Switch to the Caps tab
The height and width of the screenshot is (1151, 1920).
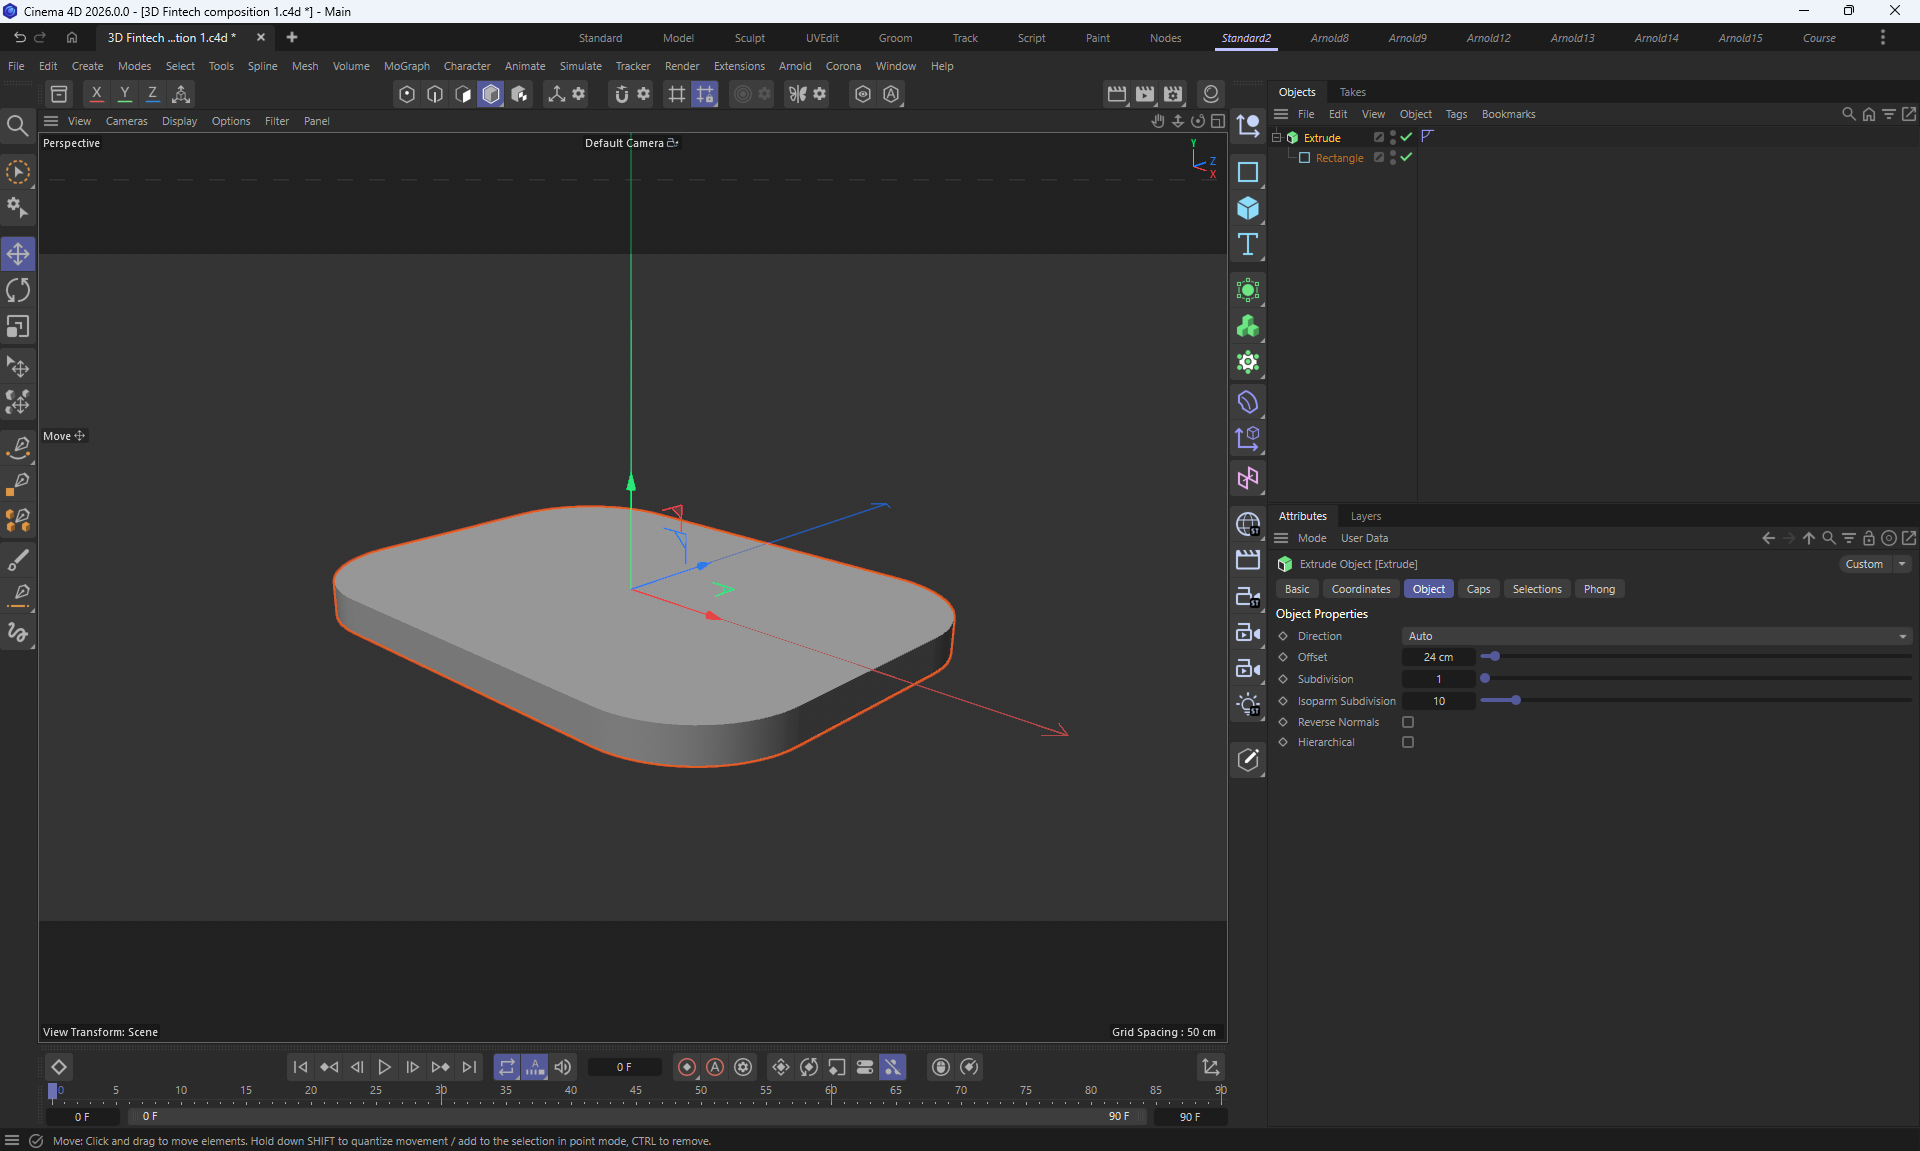click(x=1478, y=589)
